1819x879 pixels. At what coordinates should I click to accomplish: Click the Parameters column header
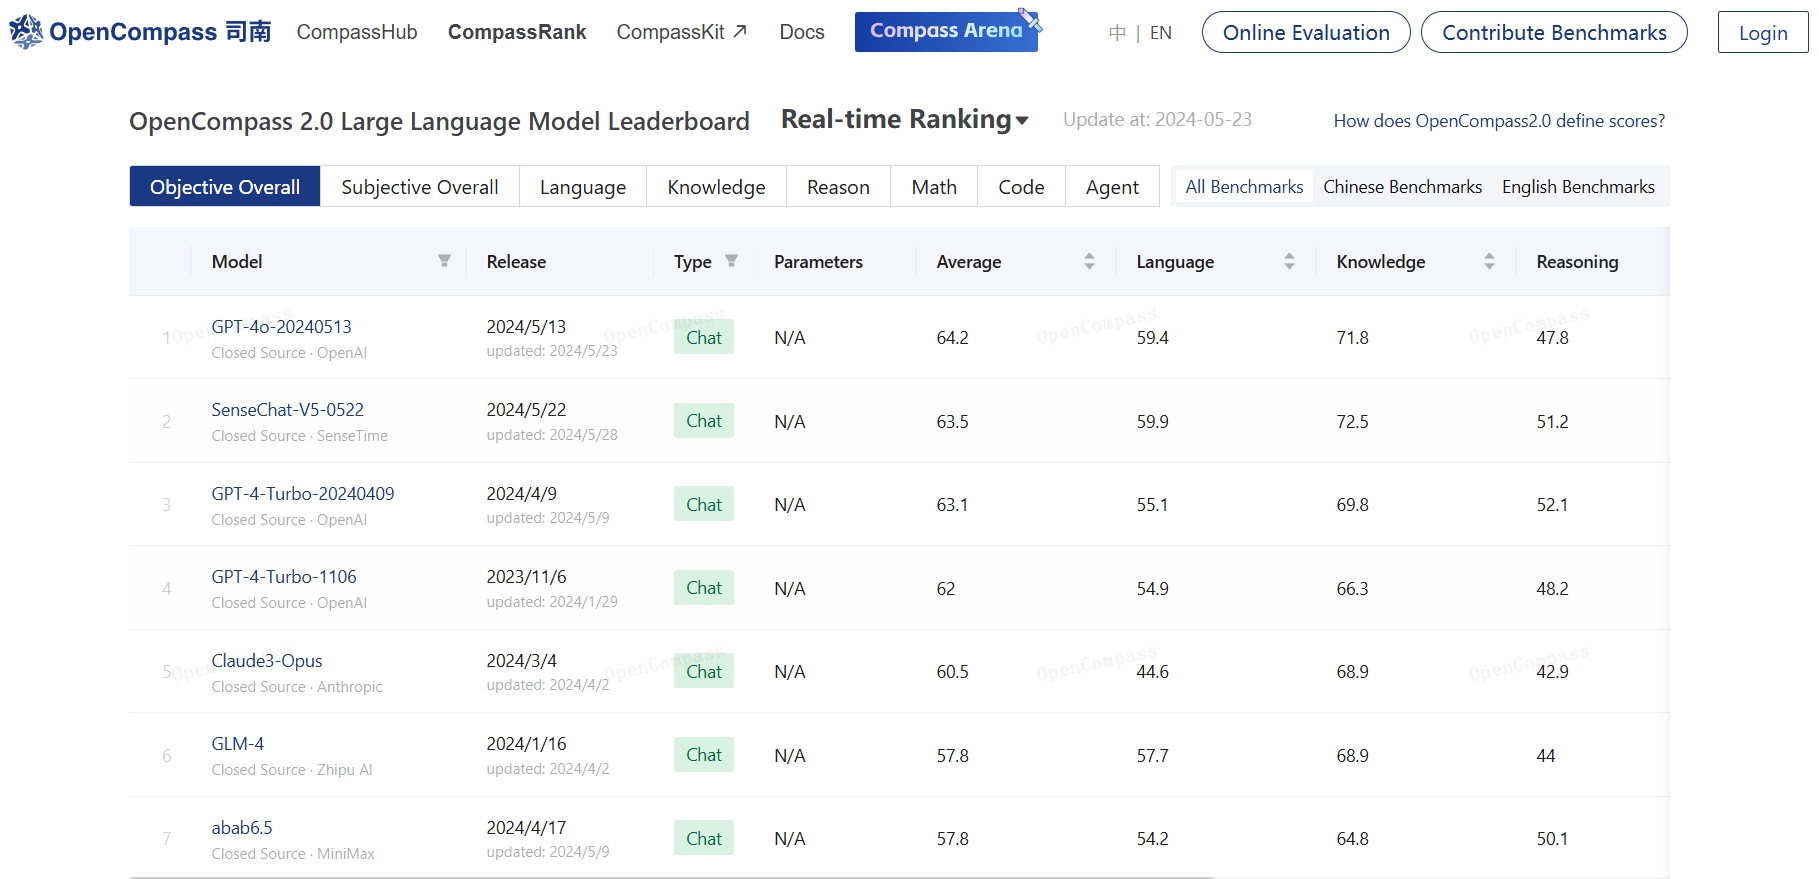[818, 262]
